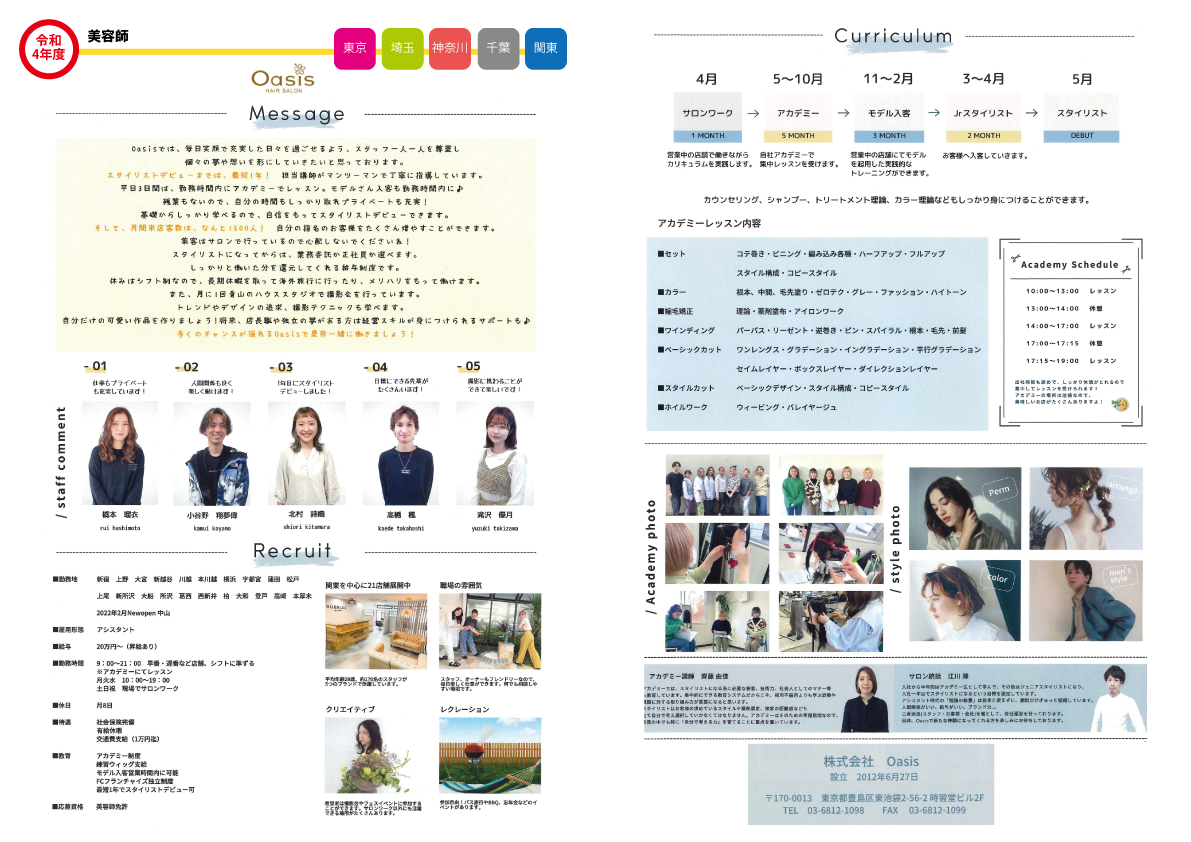The height and width of the screenshot is (842, 1191).
Task: Click the -01 staff comment number
Action: click(x=96, y=366)
